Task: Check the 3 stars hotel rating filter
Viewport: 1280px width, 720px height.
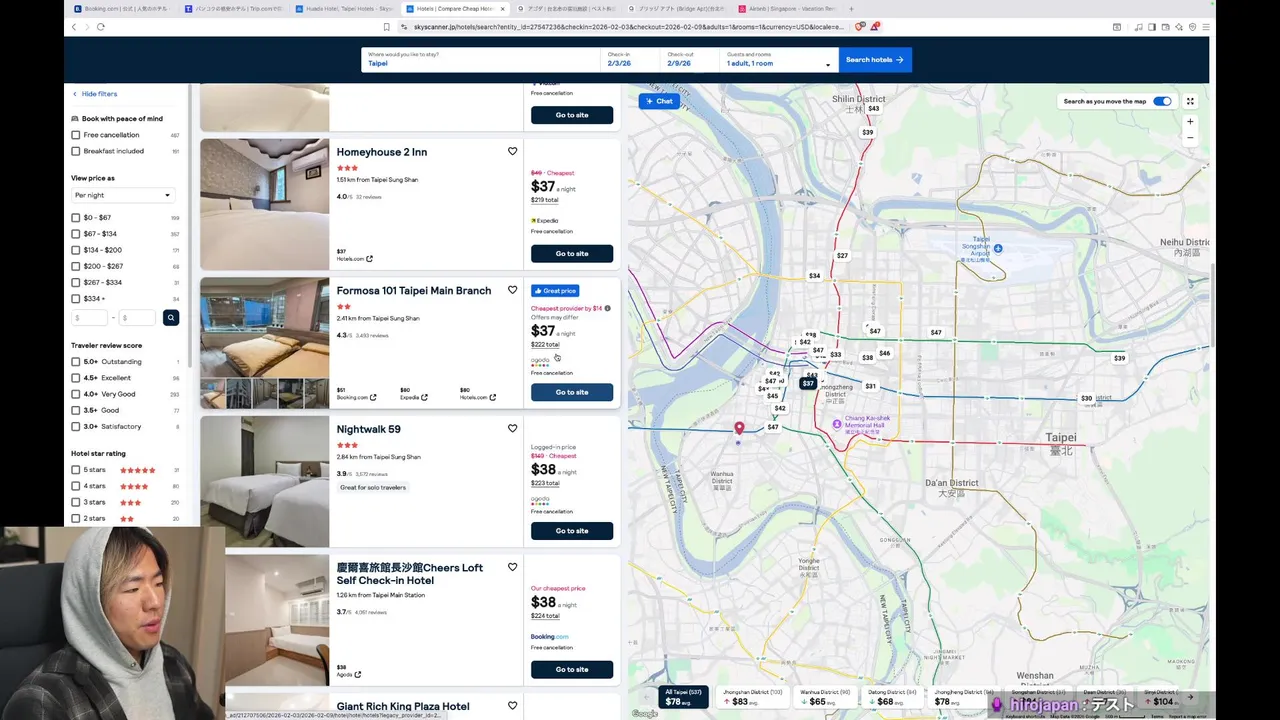Action: click(75, 502)
